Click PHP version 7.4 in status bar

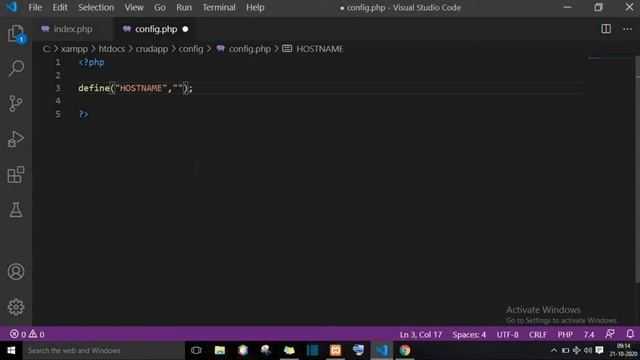coord(589,334)
